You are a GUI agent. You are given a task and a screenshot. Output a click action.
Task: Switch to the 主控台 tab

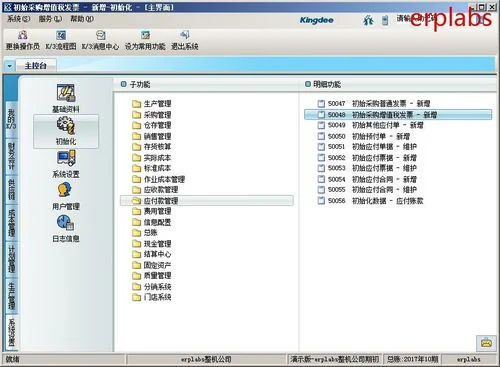(36, 65)
